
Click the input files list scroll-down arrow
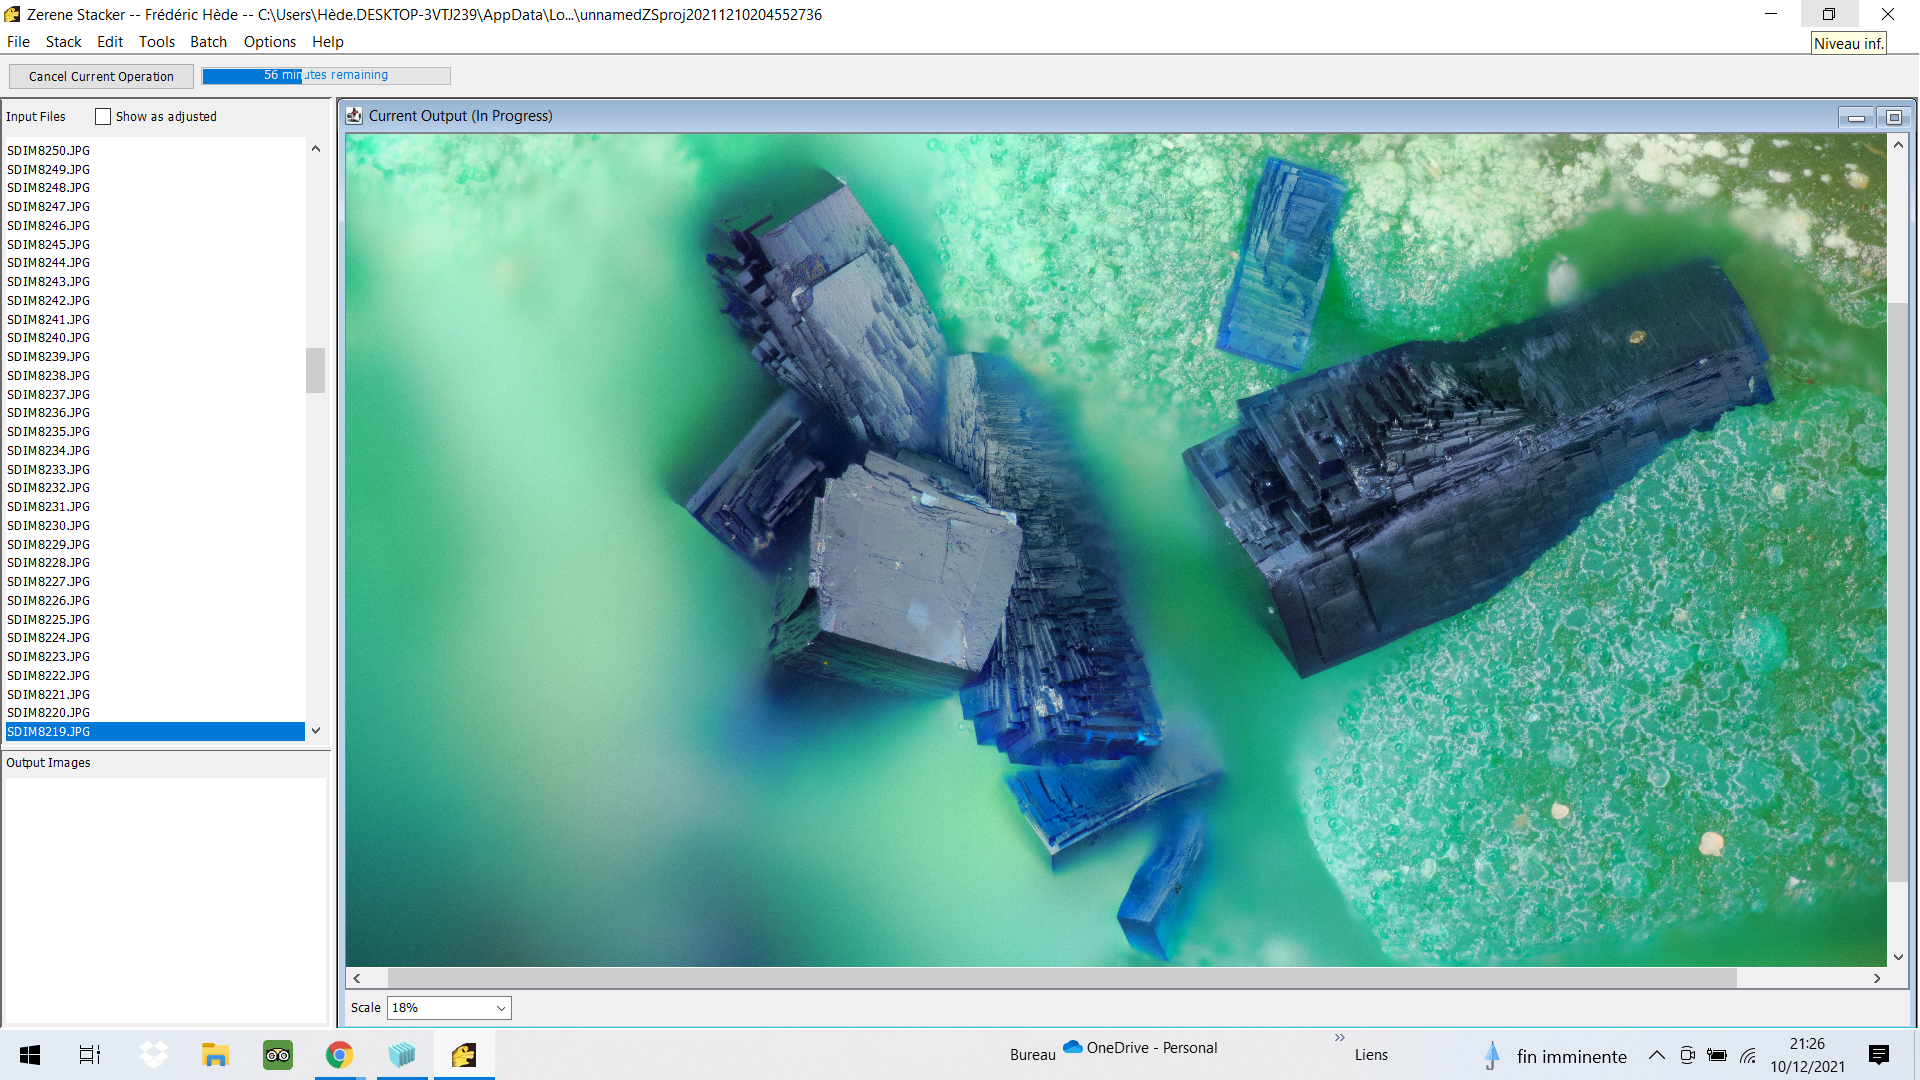[x=316, y=731]
